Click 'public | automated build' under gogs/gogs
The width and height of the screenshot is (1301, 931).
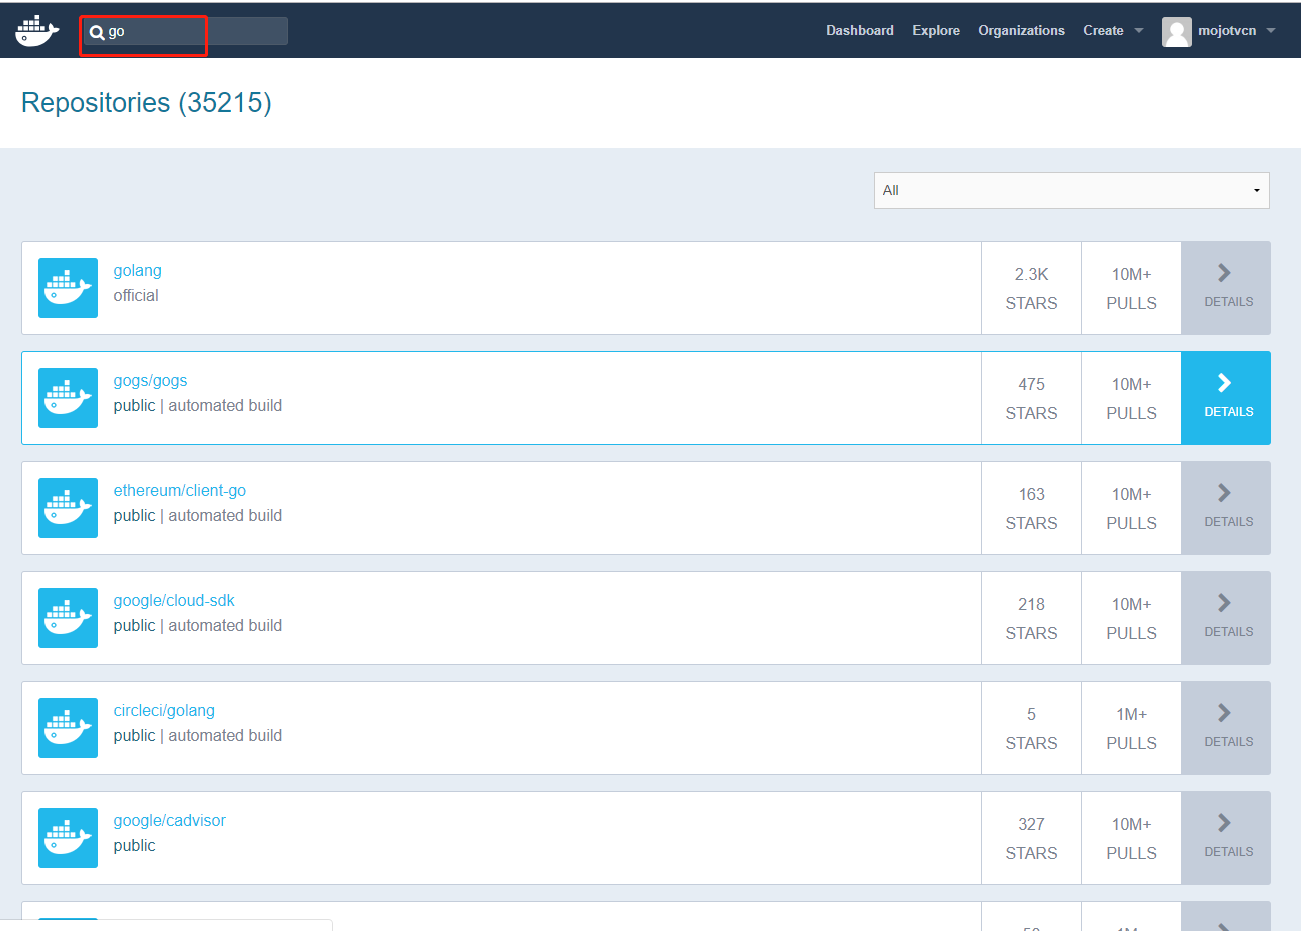tap(198, 406)
